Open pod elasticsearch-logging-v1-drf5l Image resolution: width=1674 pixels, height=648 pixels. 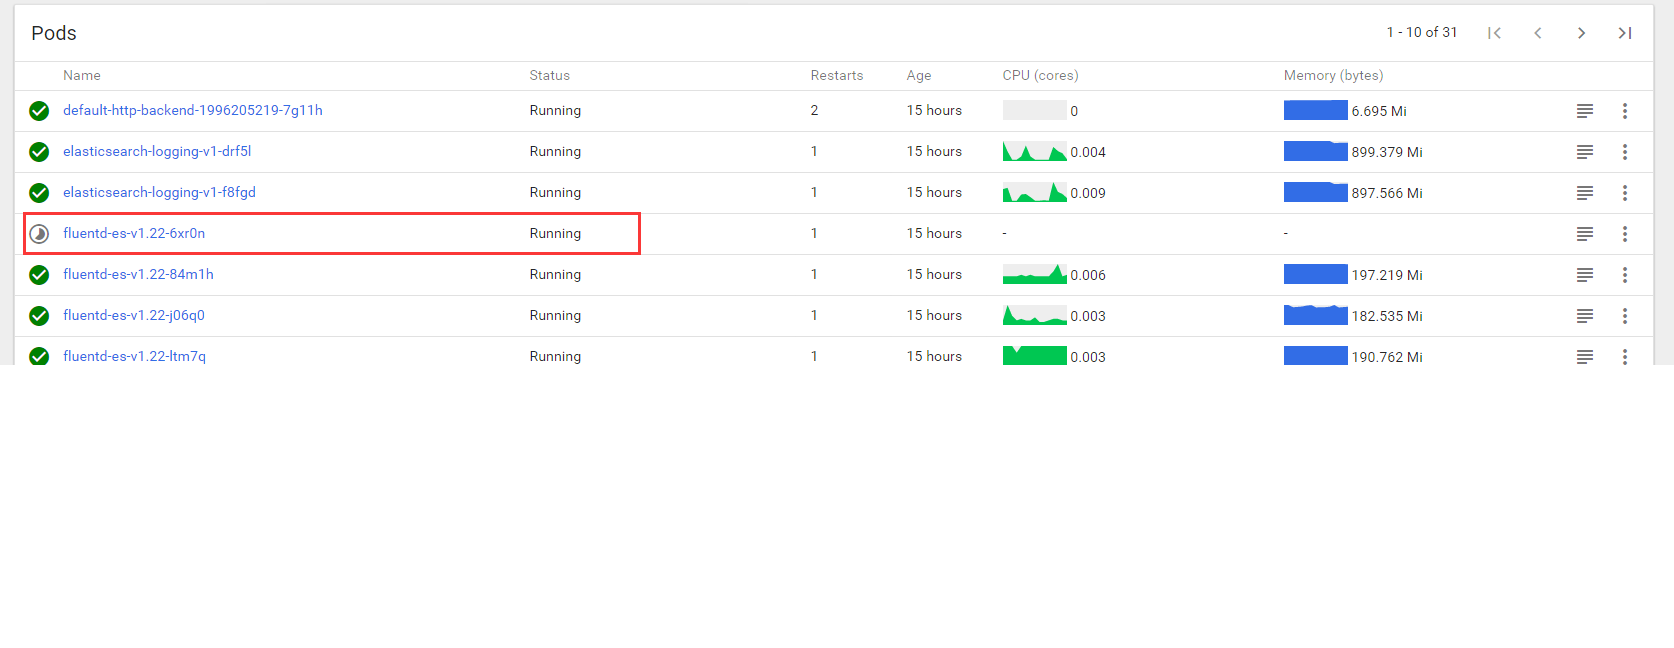coord(157,151)
